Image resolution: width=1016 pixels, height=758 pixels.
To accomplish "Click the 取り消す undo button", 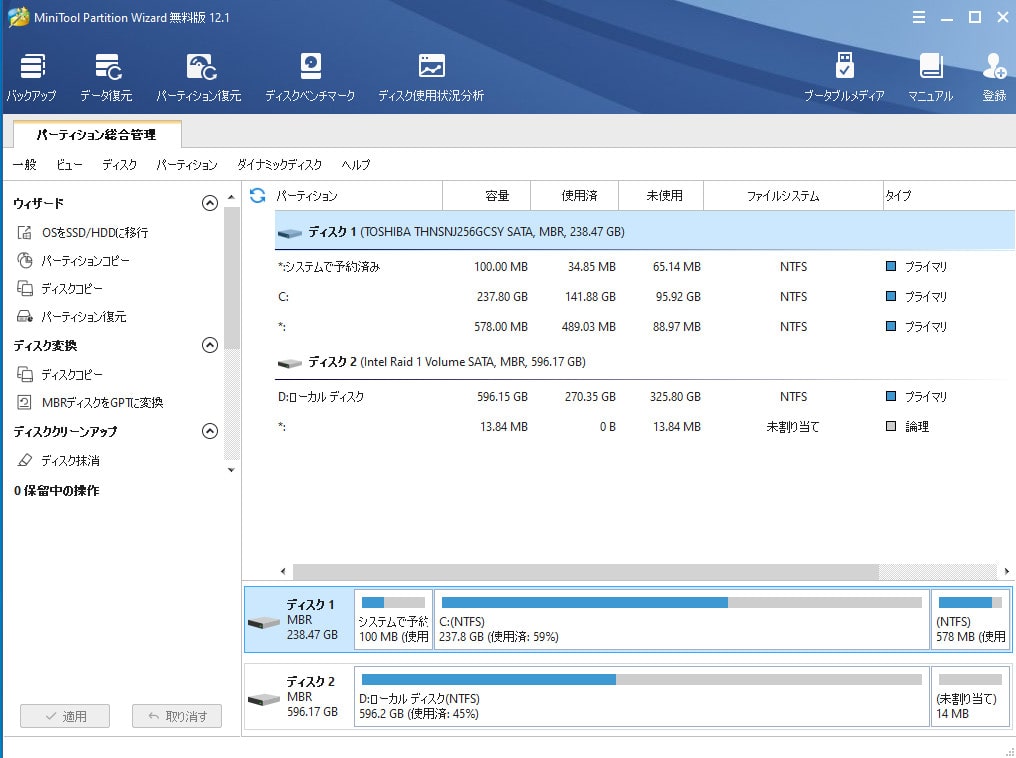I will point(177,716).
